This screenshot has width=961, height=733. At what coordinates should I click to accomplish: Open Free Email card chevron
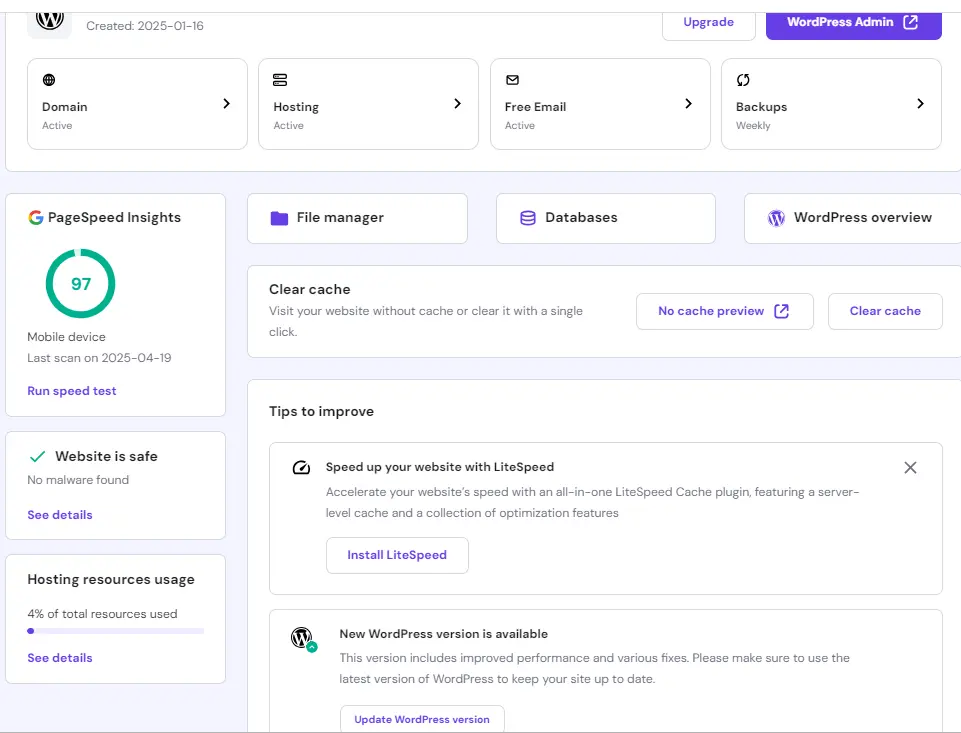pyautogui.click(x=689, y=103)
